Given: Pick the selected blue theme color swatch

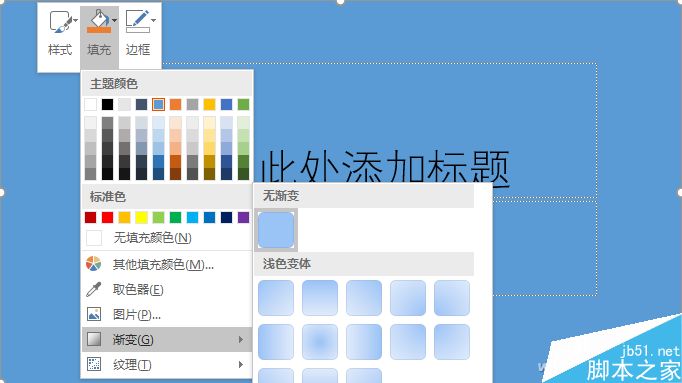Looking at the screenshot, I should [x=158, y=104].
